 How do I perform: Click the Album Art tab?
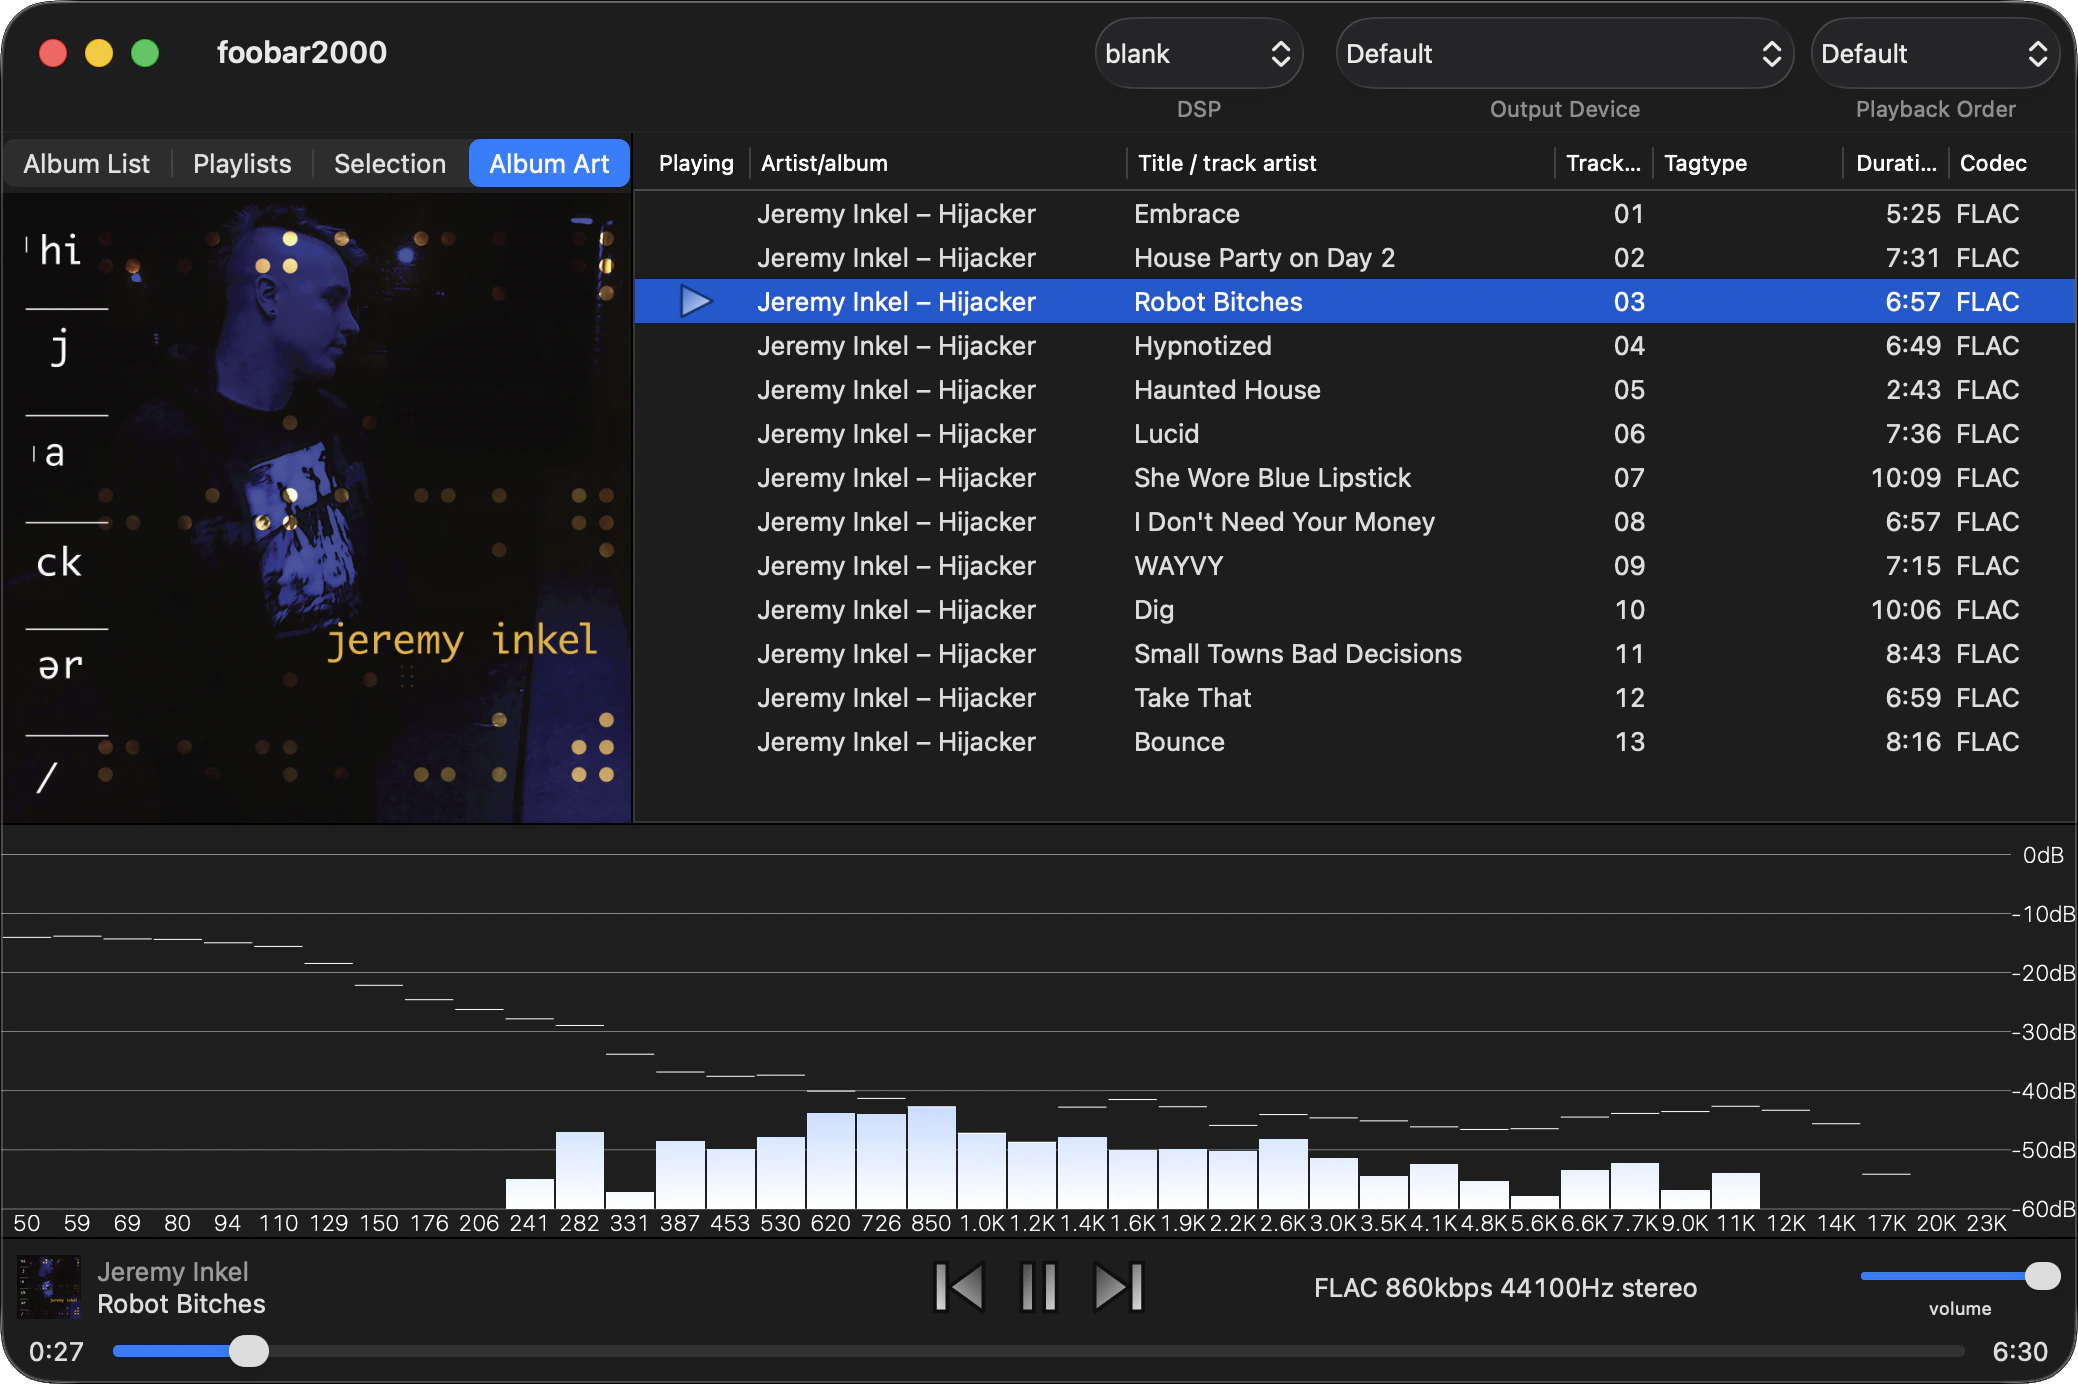click(x=549, y=164)
